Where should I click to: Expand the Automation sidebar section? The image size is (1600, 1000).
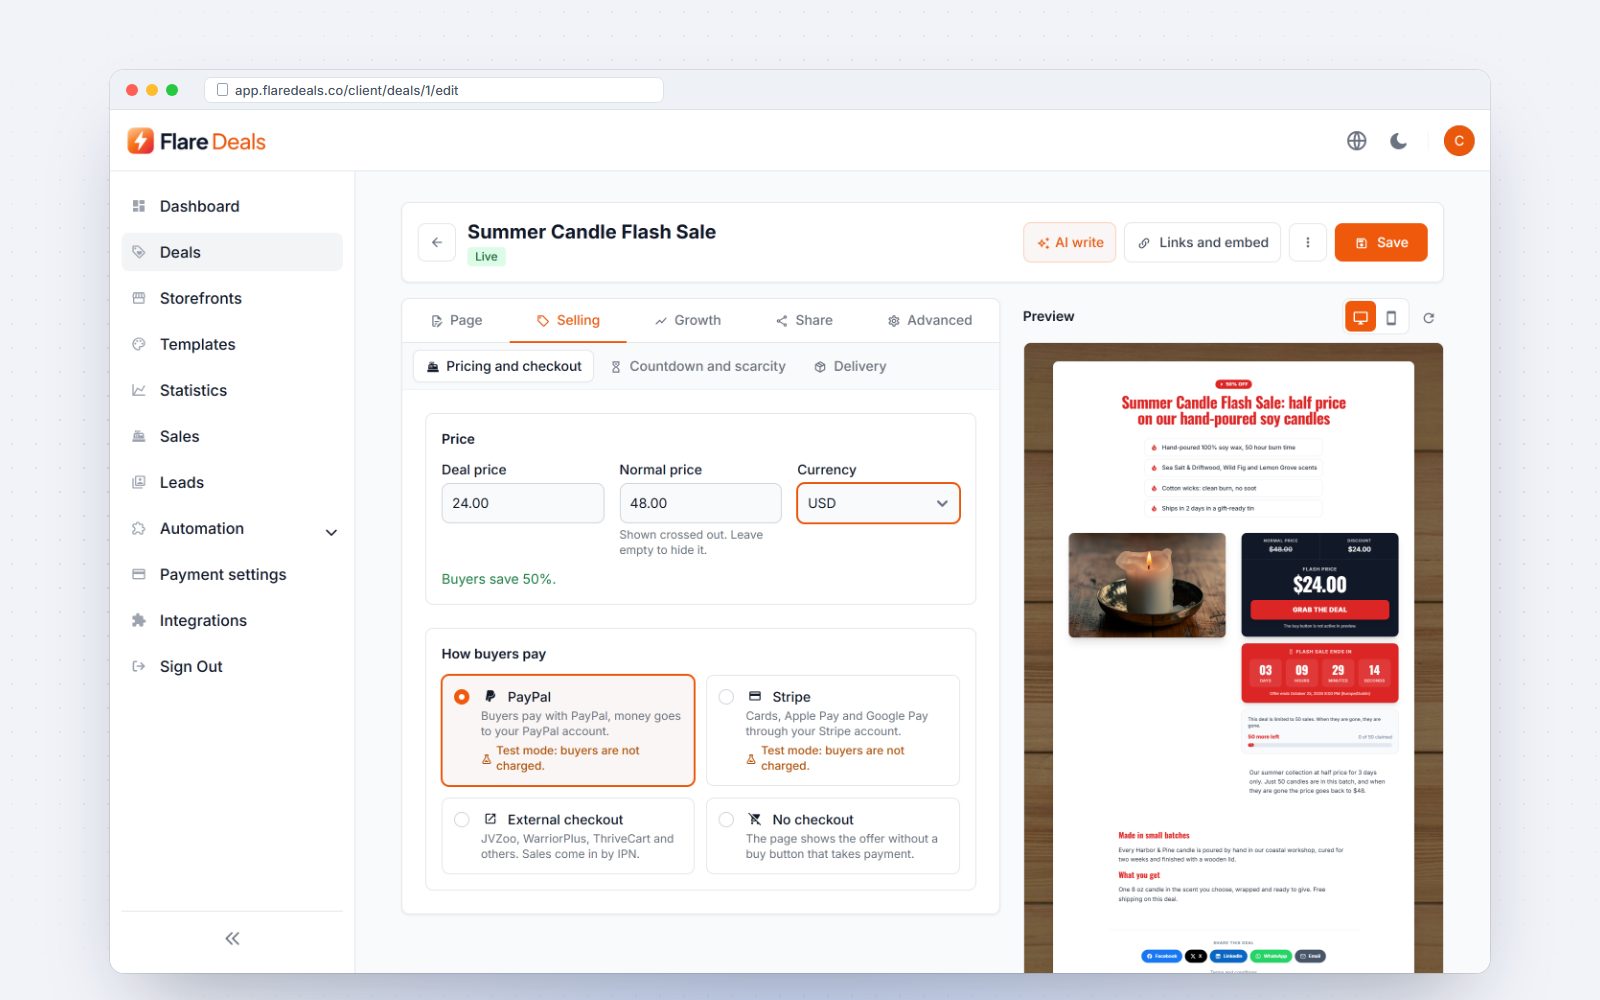click(232, 528)
